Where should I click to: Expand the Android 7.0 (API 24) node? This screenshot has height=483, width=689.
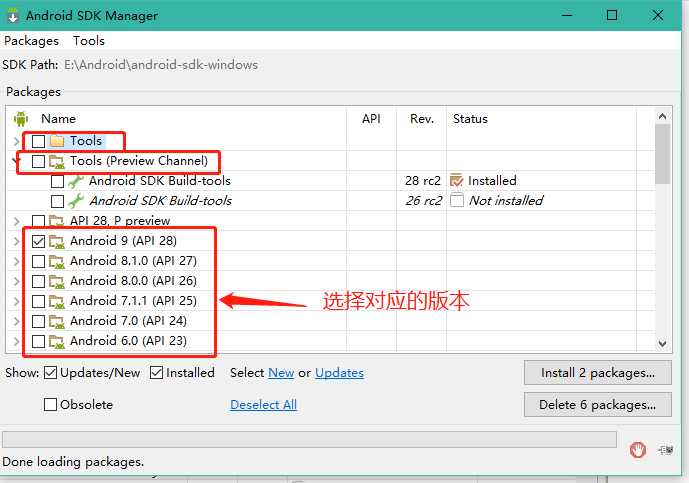pyautogui.click(x=17, y=321)
